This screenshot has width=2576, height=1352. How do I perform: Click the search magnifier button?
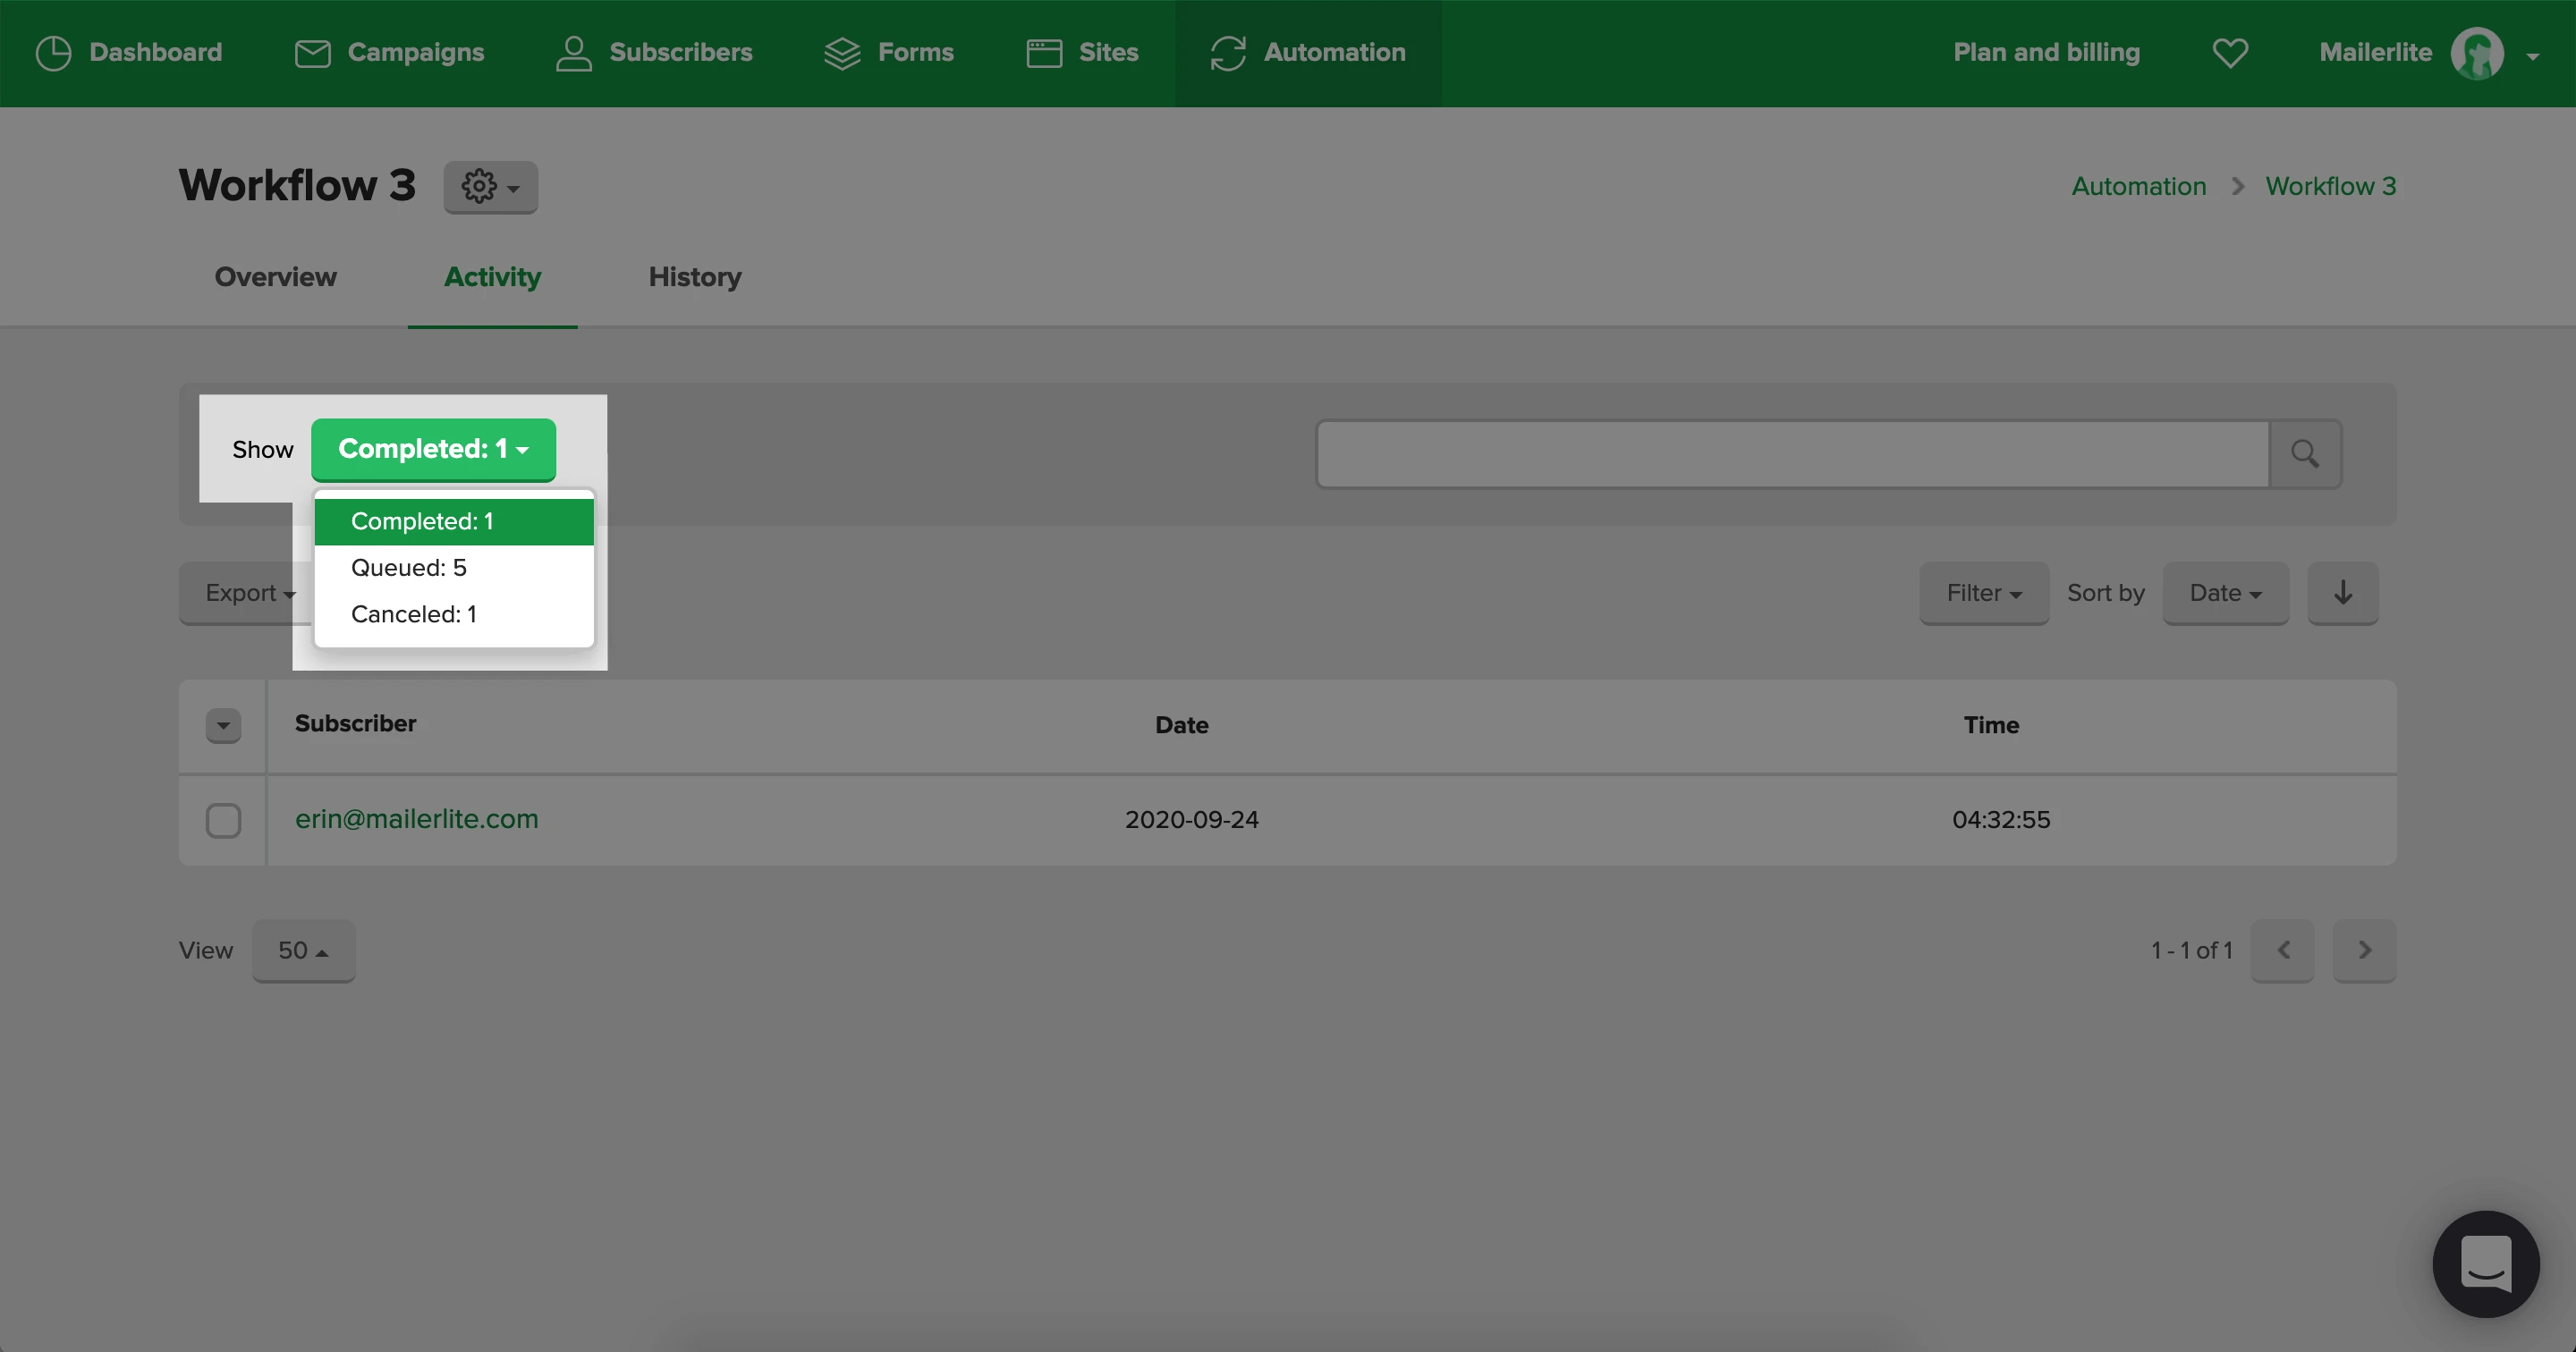point(2305,454)
